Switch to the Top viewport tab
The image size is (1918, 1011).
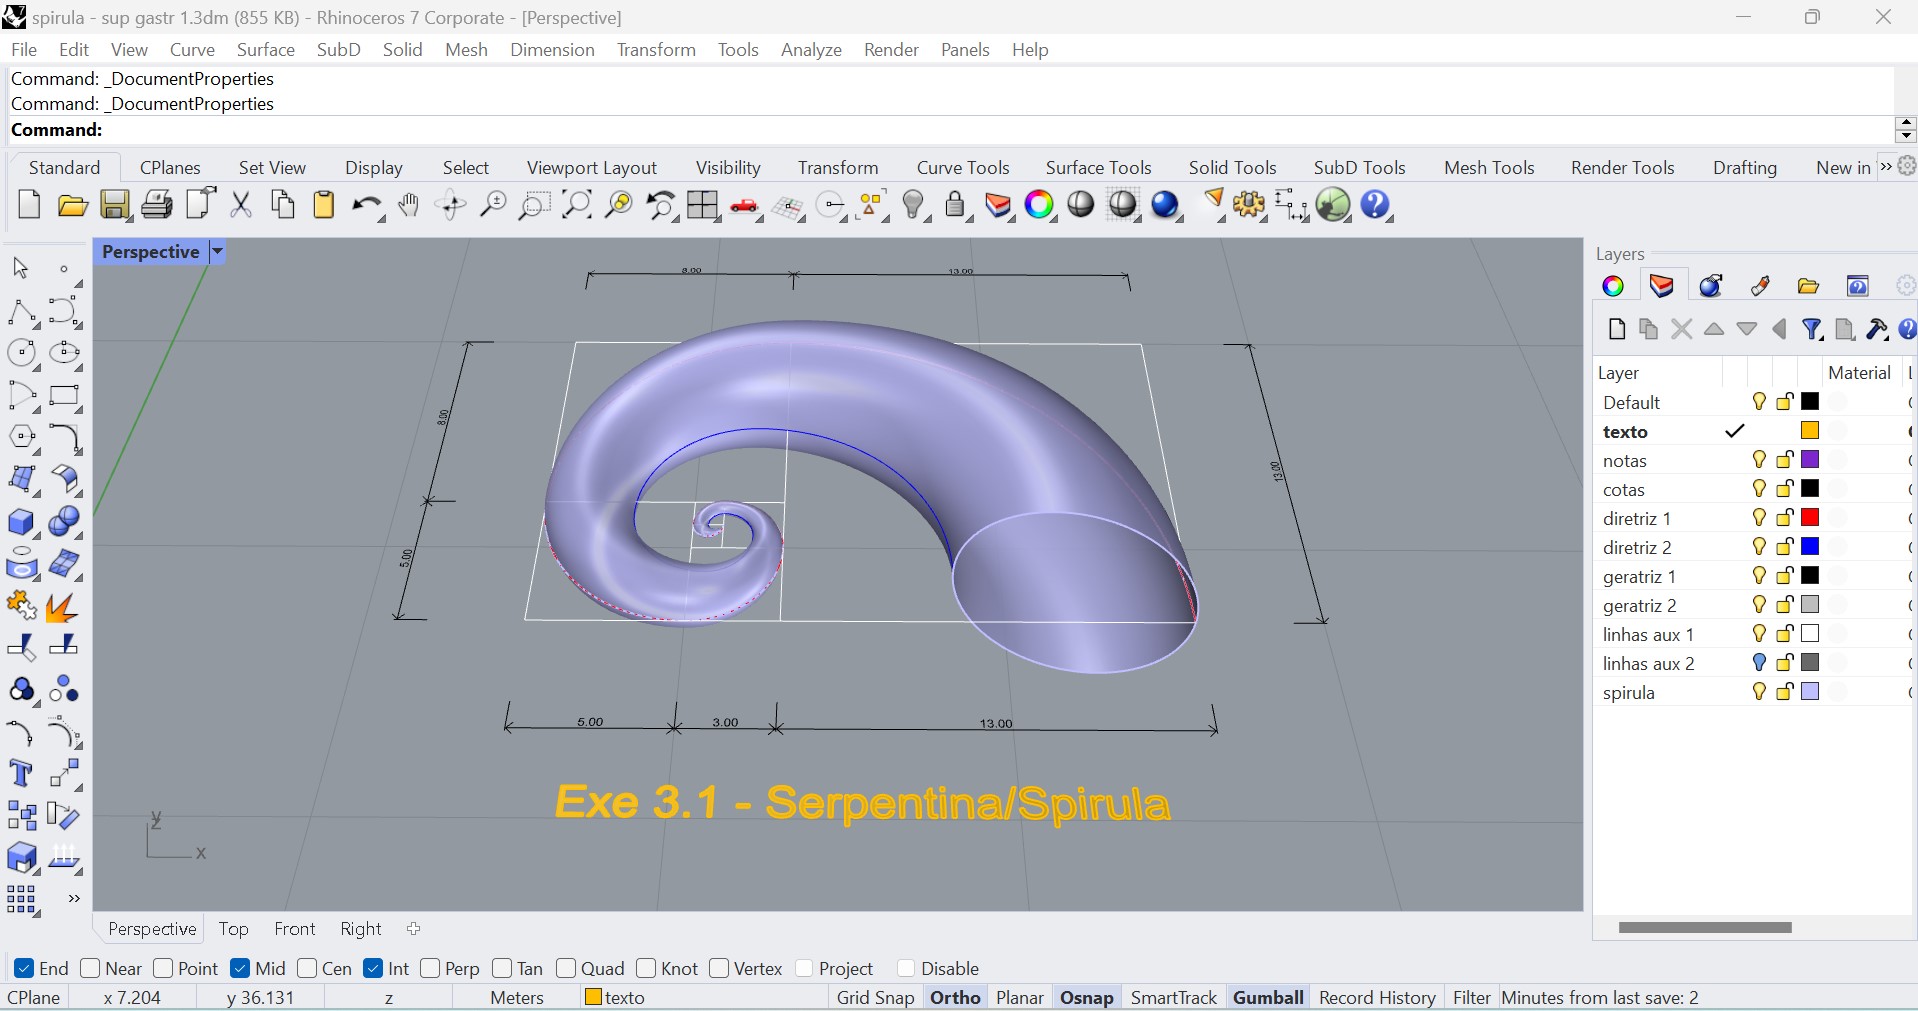tap(234, 929)
